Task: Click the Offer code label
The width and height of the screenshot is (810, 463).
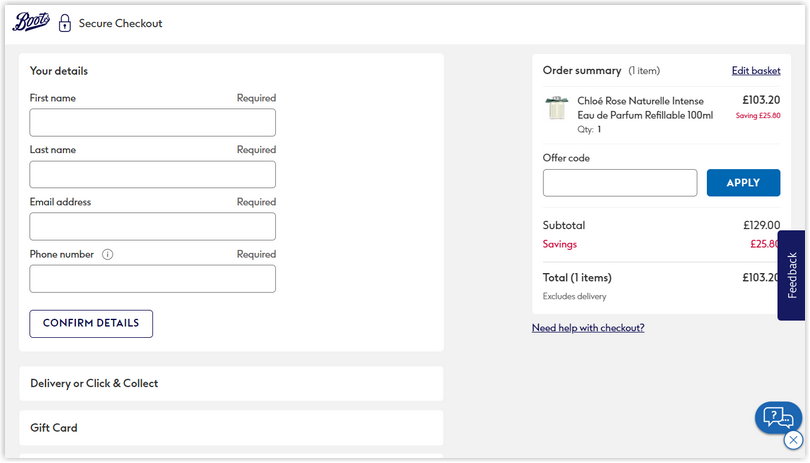Action: click(566, 158)
